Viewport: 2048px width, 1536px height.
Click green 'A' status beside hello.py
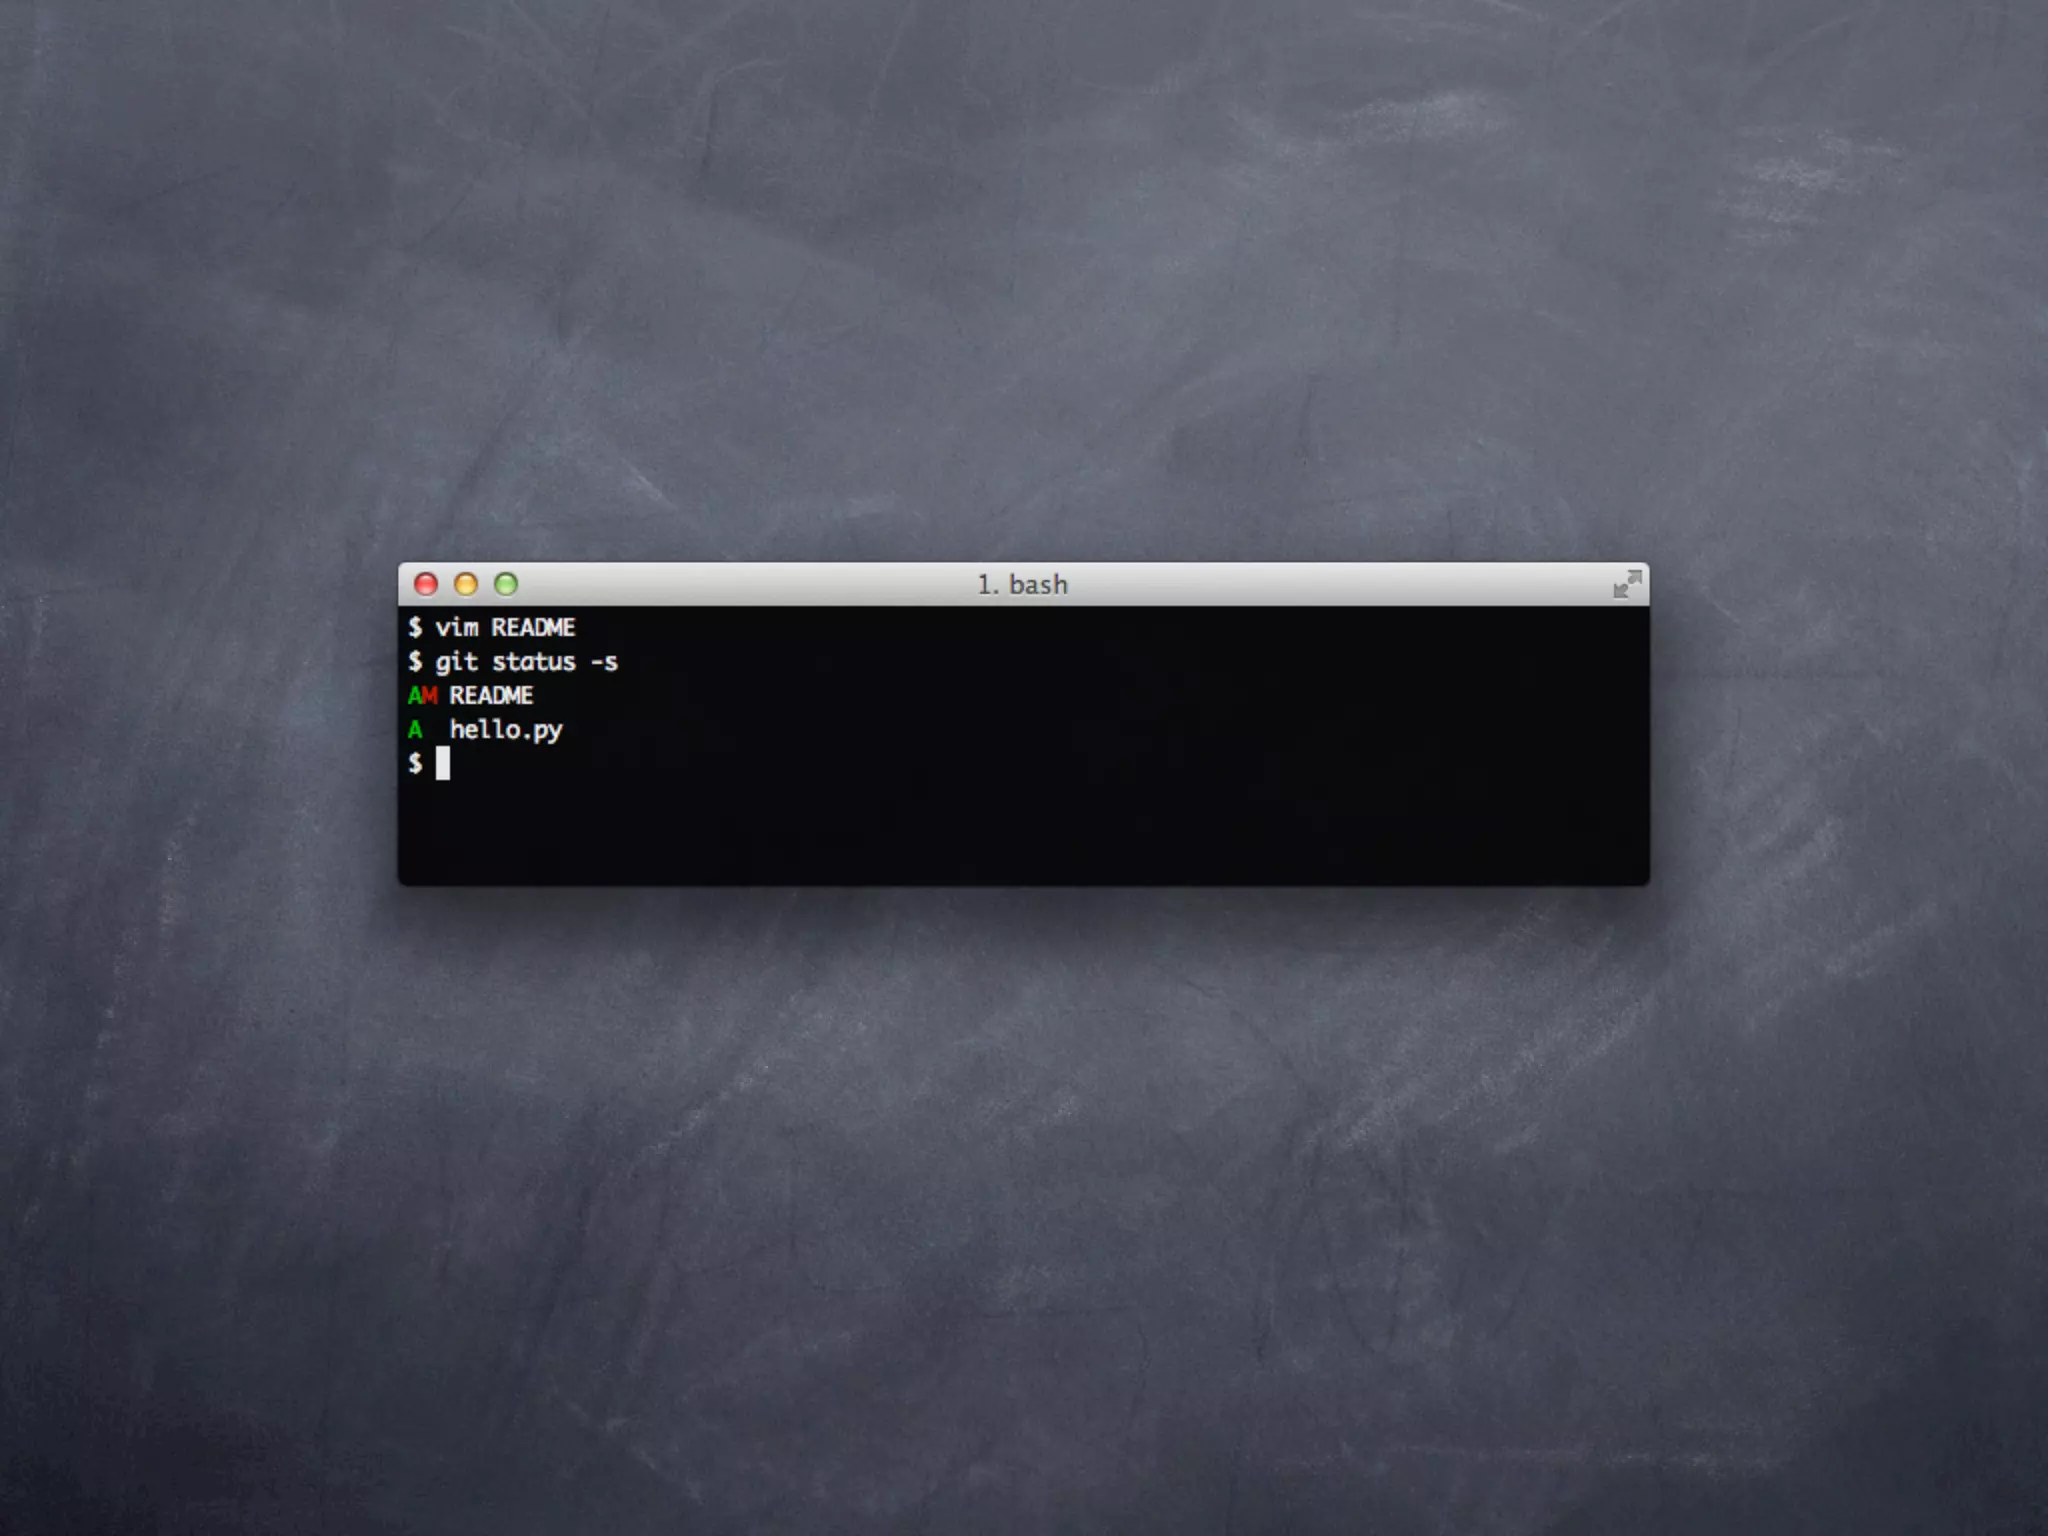pyautogui.click(x=415, y=730)
